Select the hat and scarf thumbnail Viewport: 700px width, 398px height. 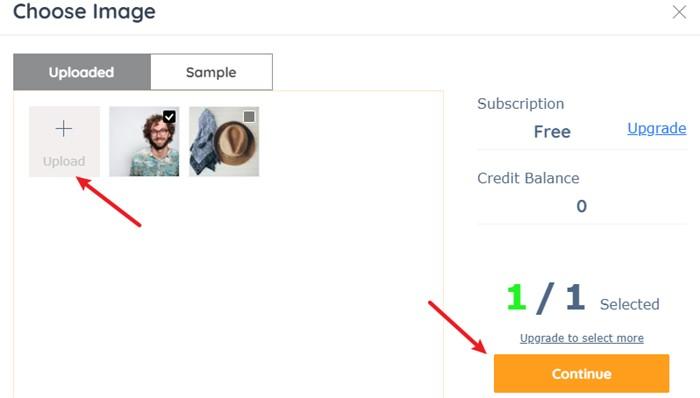point(224,141)
